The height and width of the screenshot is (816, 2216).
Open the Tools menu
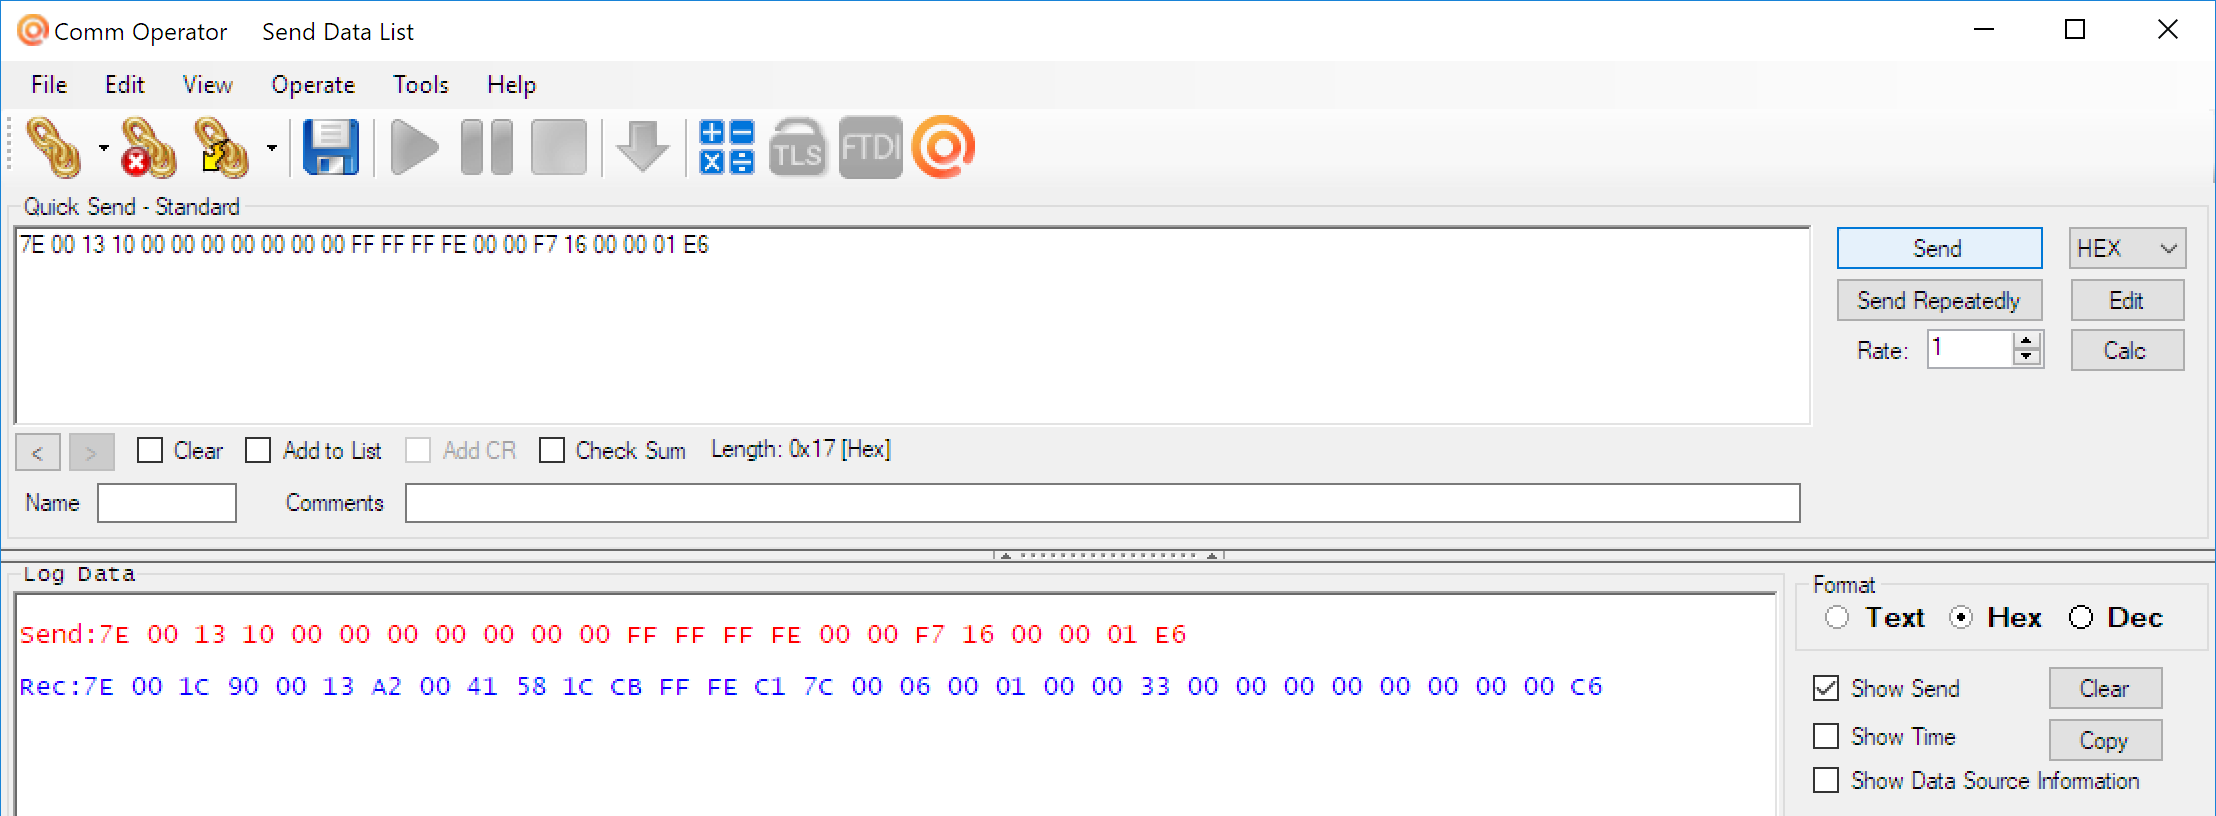[421, 85]
